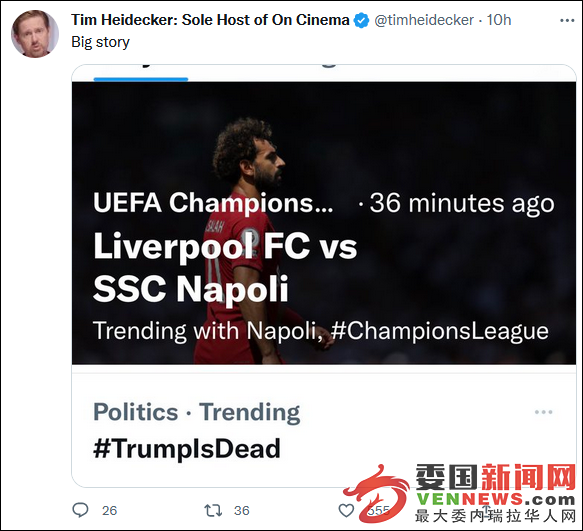Click the share upload icon

(486, 510)
